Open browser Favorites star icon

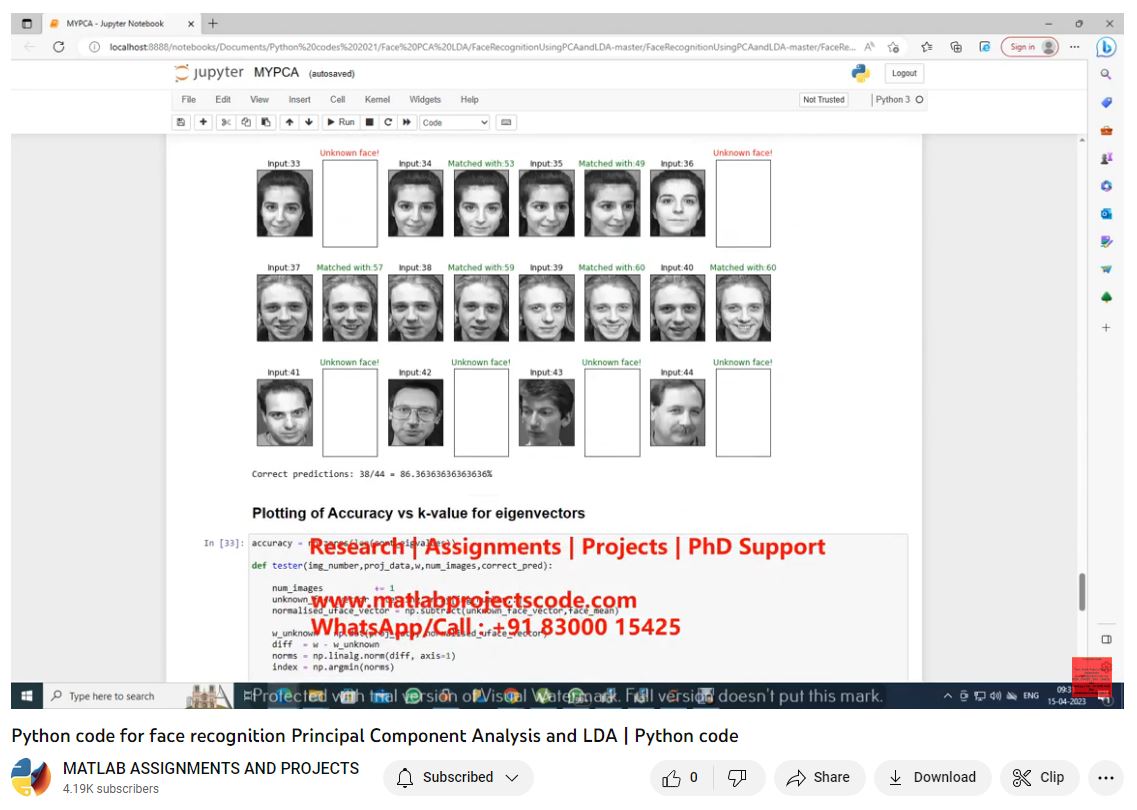(927, 47)
